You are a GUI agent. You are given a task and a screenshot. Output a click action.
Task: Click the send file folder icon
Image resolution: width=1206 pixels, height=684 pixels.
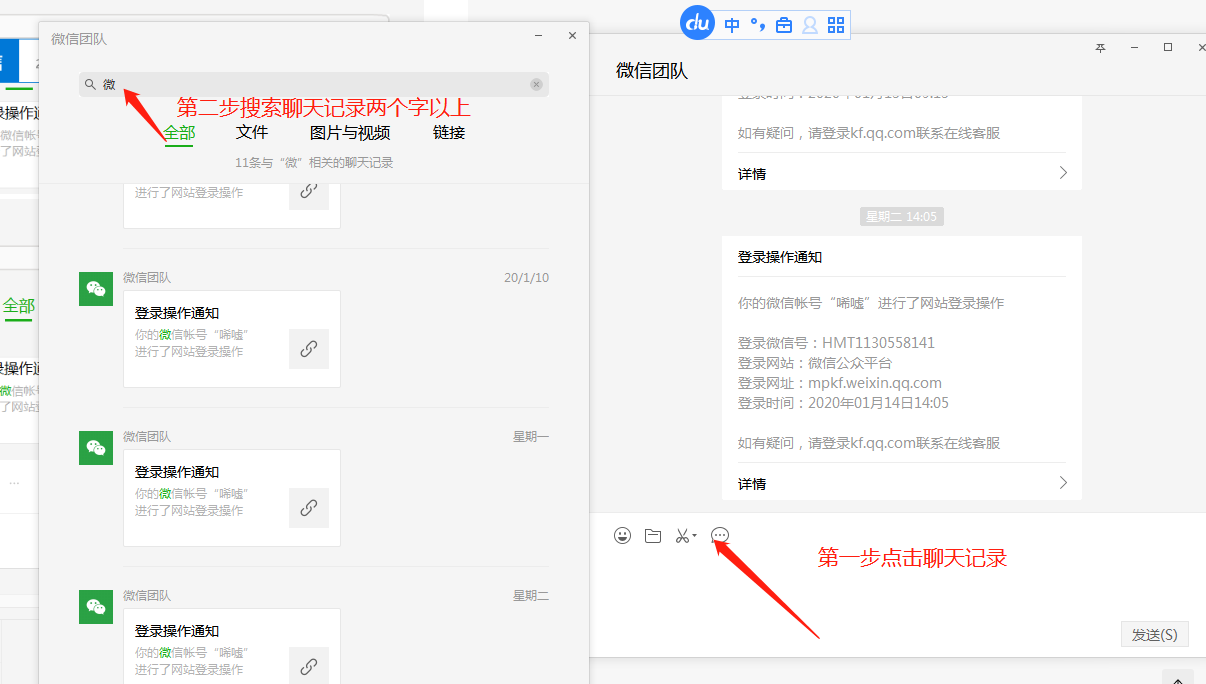(x=653, y=536)
